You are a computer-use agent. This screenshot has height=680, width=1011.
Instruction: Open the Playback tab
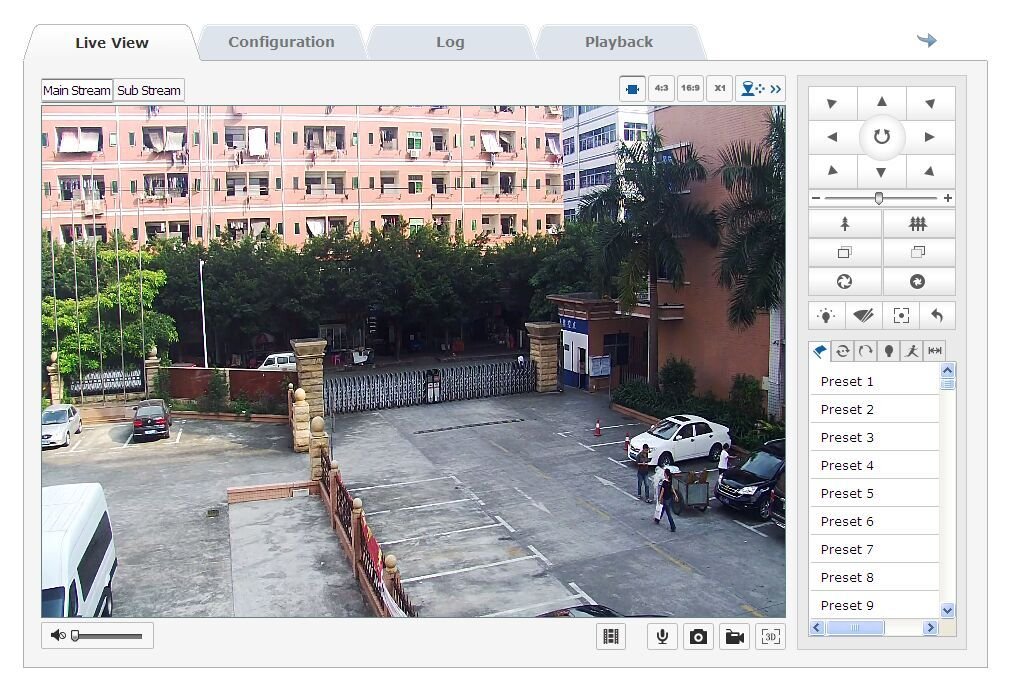[x=618, y=42]
